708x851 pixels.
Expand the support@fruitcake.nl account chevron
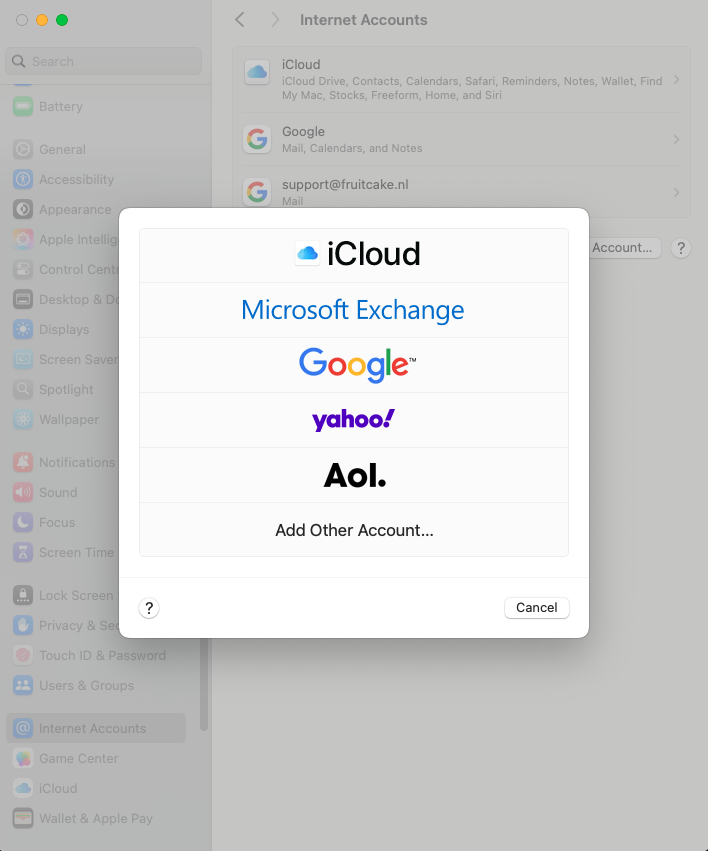click(676, 192)
